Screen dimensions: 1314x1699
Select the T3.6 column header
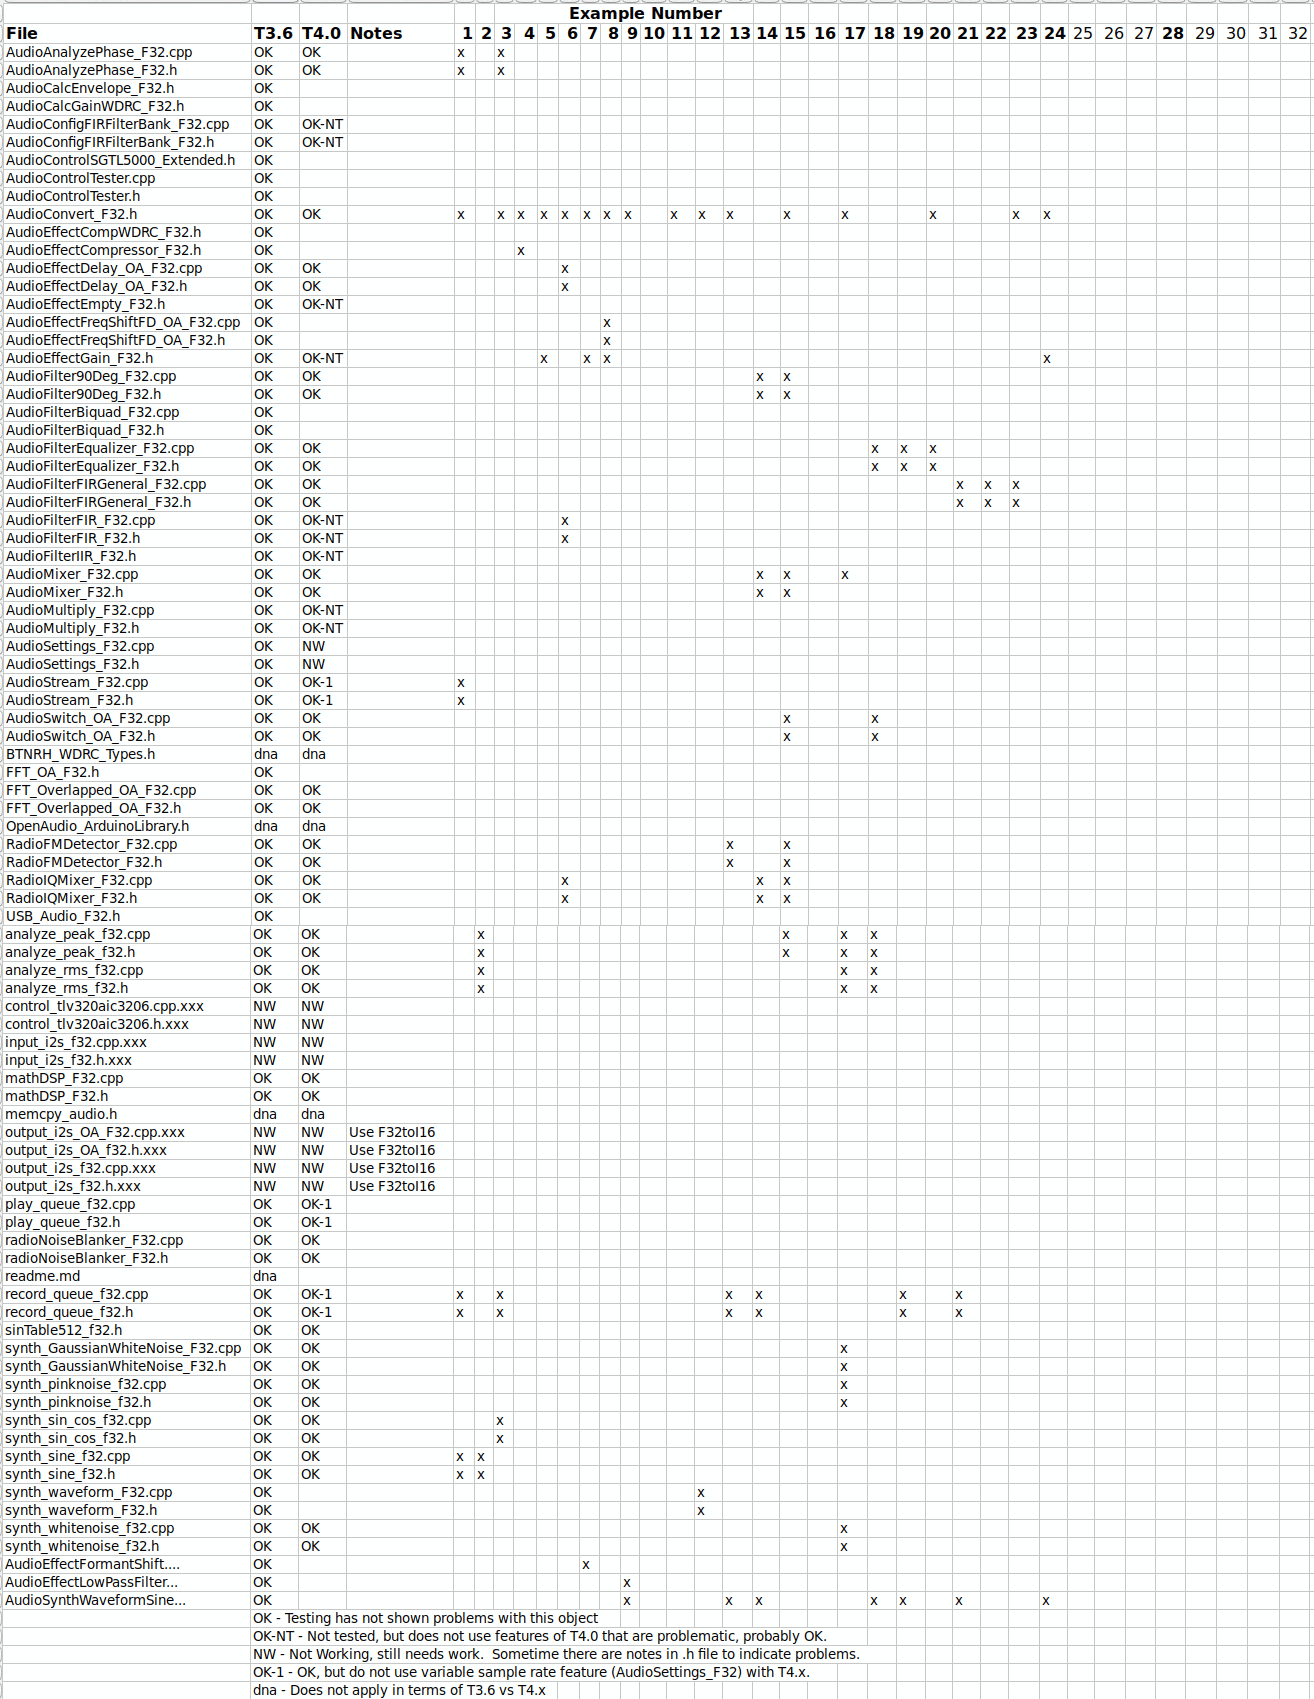click(x=274, y=33)
